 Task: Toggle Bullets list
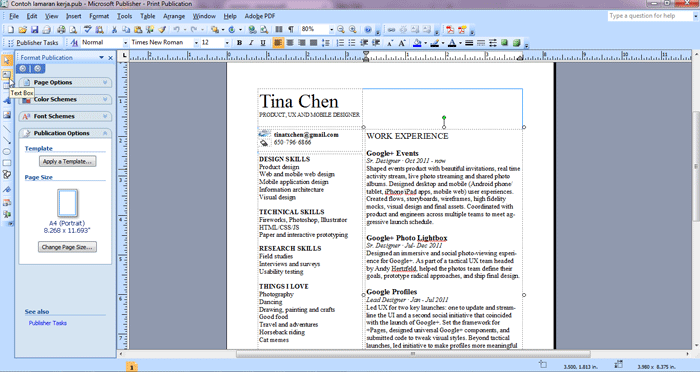click(x=352, y=43)
